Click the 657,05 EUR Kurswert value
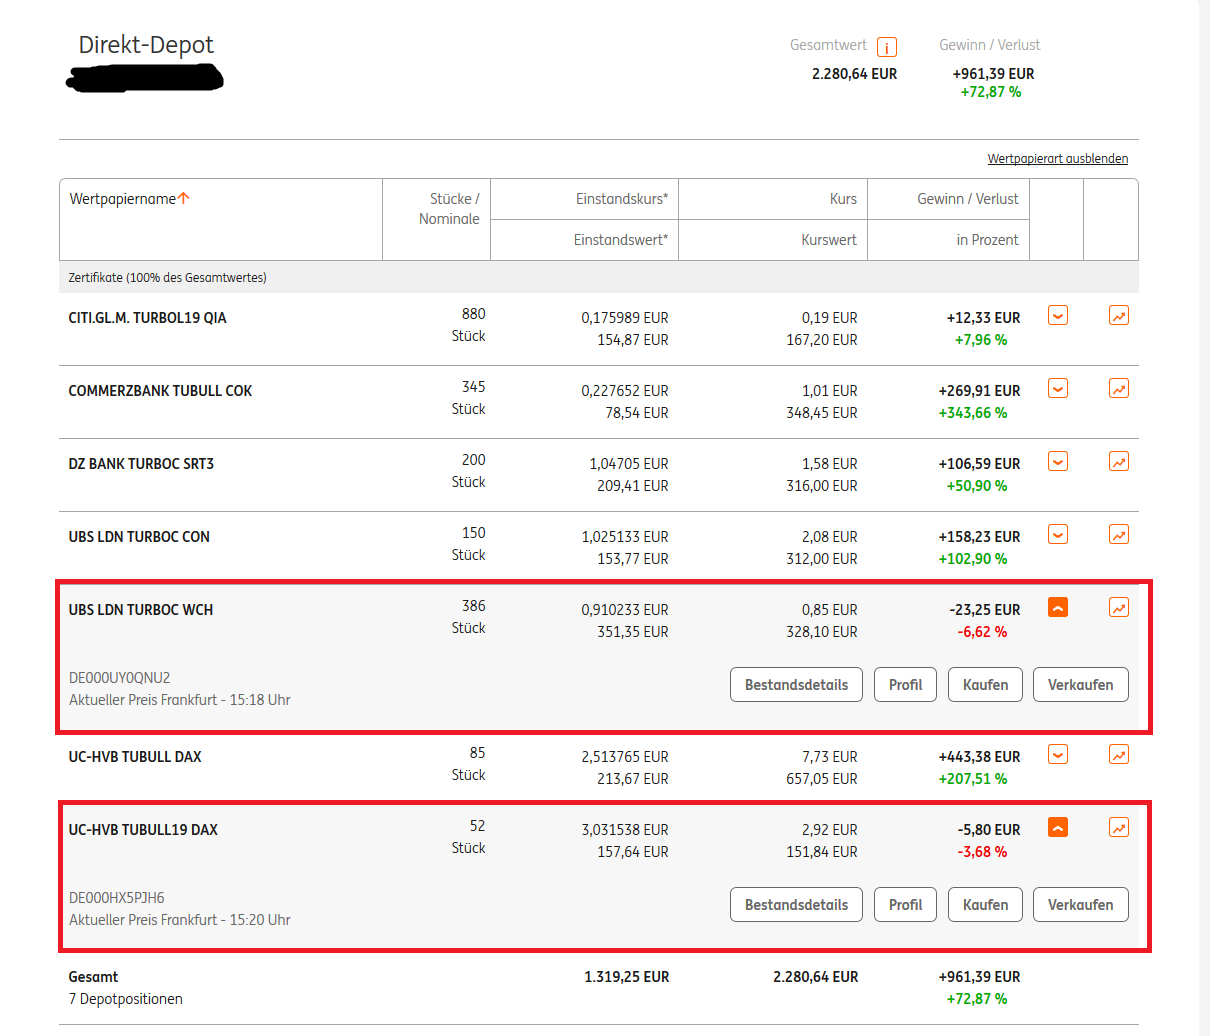This screenshot has width=1210, height=1036. 822,779
